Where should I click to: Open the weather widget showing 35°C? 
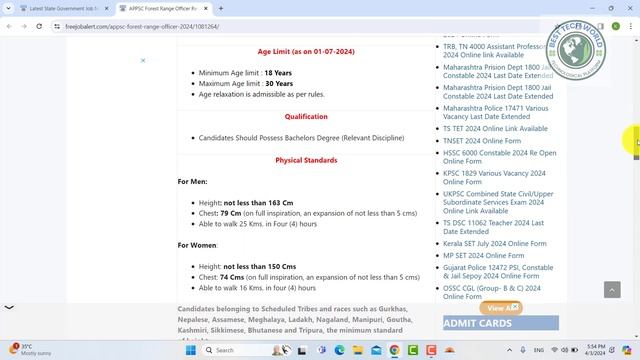[31, 349]
